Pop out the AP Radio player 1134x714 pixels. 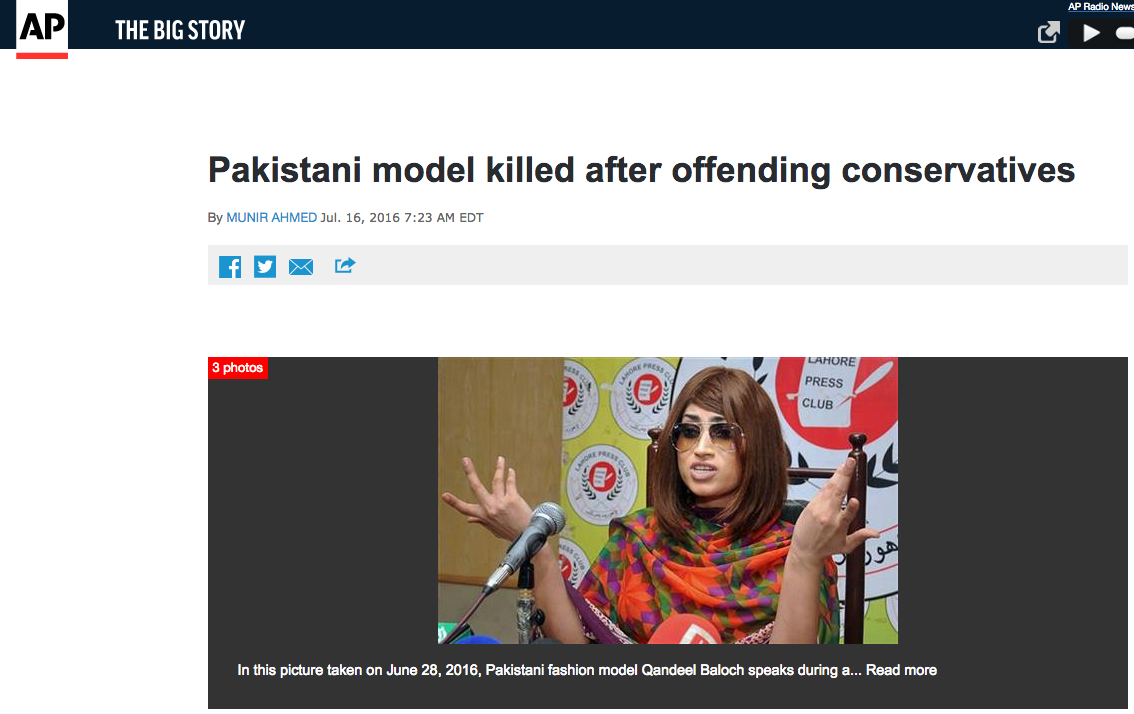pos(1048,33)
